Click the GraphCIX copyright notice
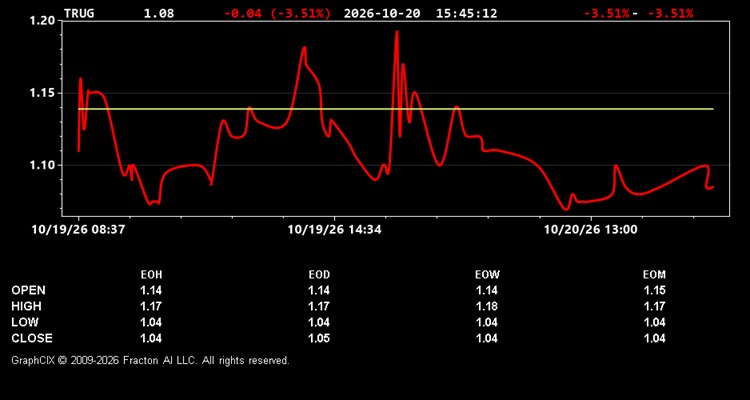The image size is (750, 400). 150,360
